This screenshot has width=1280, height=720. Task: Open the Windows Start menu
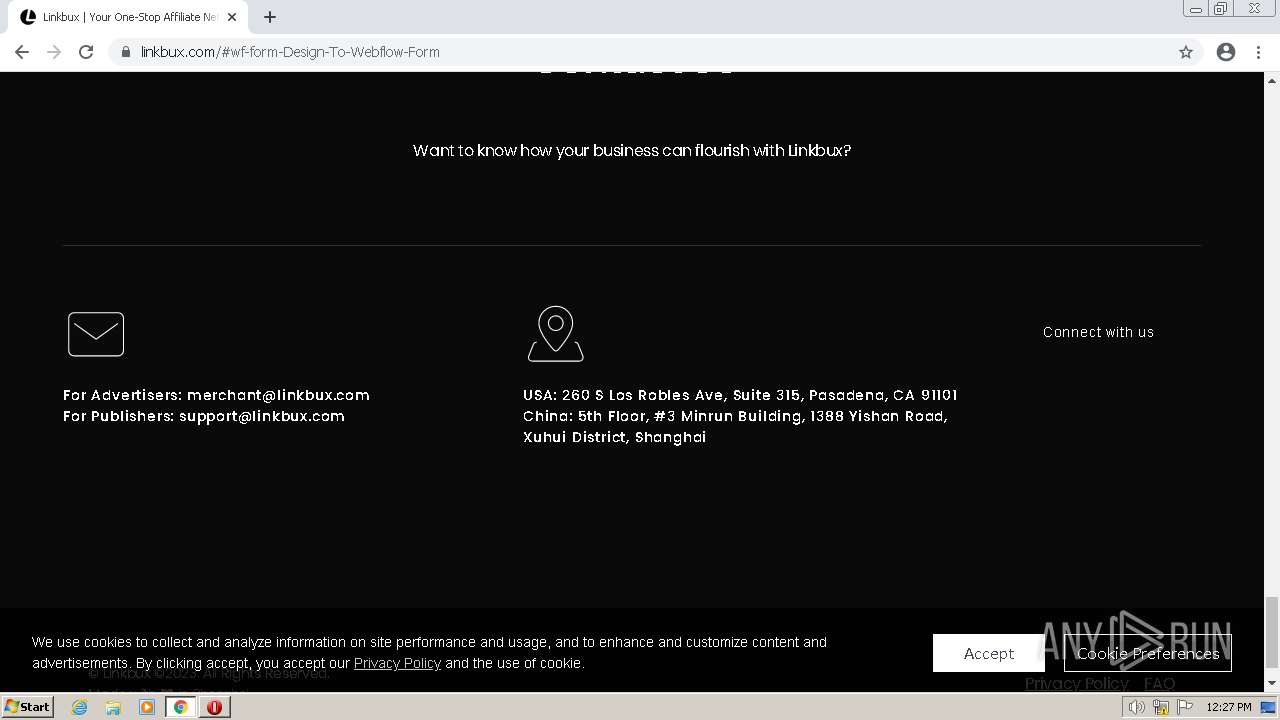point(28,707)
